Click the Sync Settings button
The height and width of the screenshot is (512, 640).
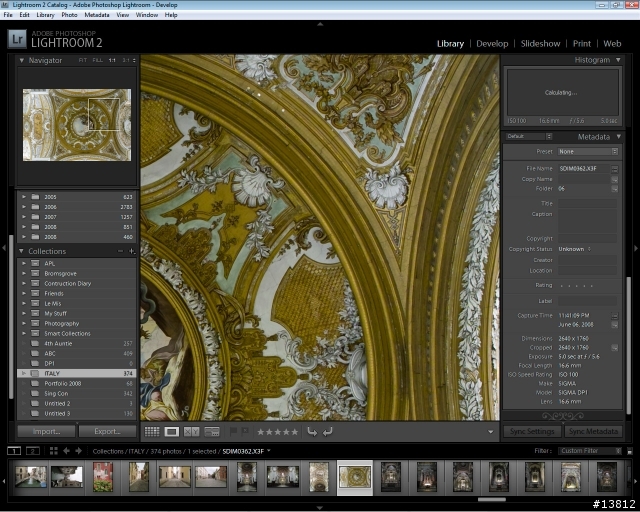pyautogui.click(x=532, y=431)
